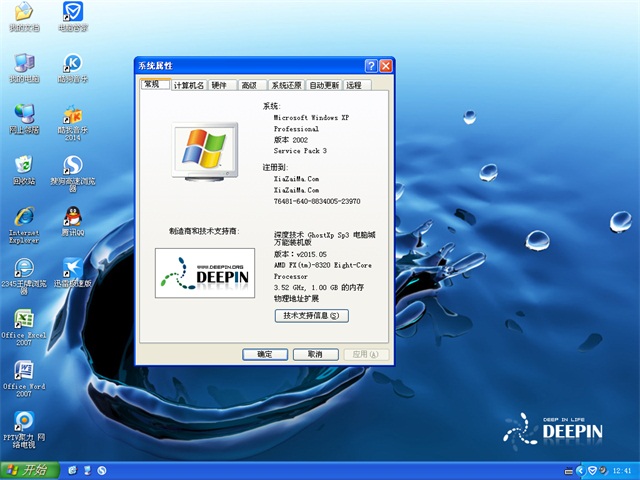Switch to the 硬件 tab

pos(220,86)
